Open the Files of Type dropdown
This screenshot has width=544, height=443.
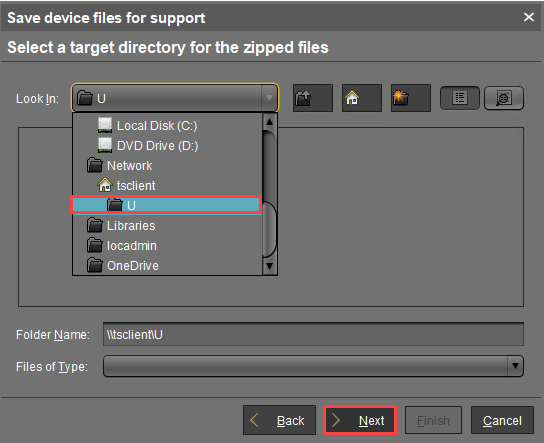point(515,366)
